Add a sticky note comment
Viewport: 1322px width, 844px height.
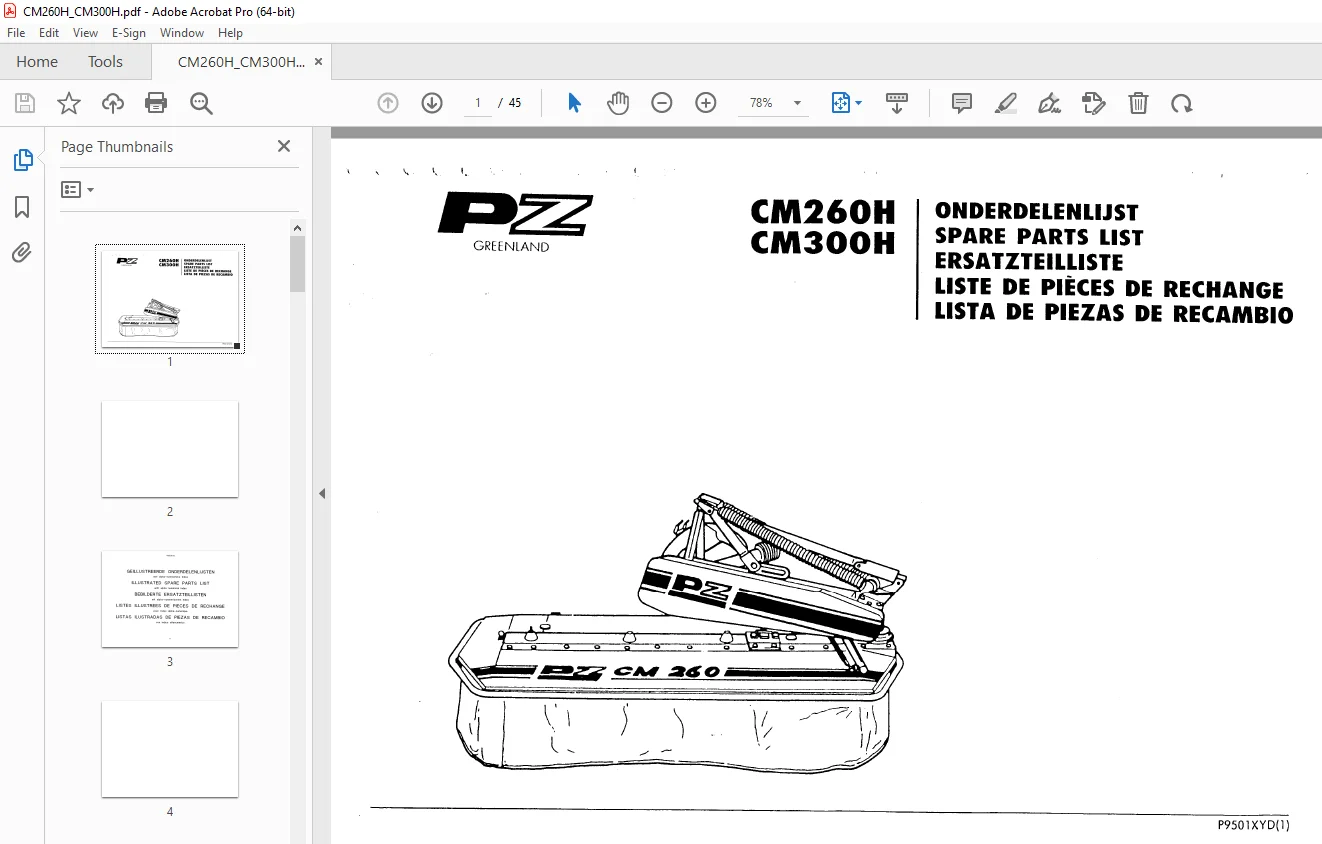[962, 103]
